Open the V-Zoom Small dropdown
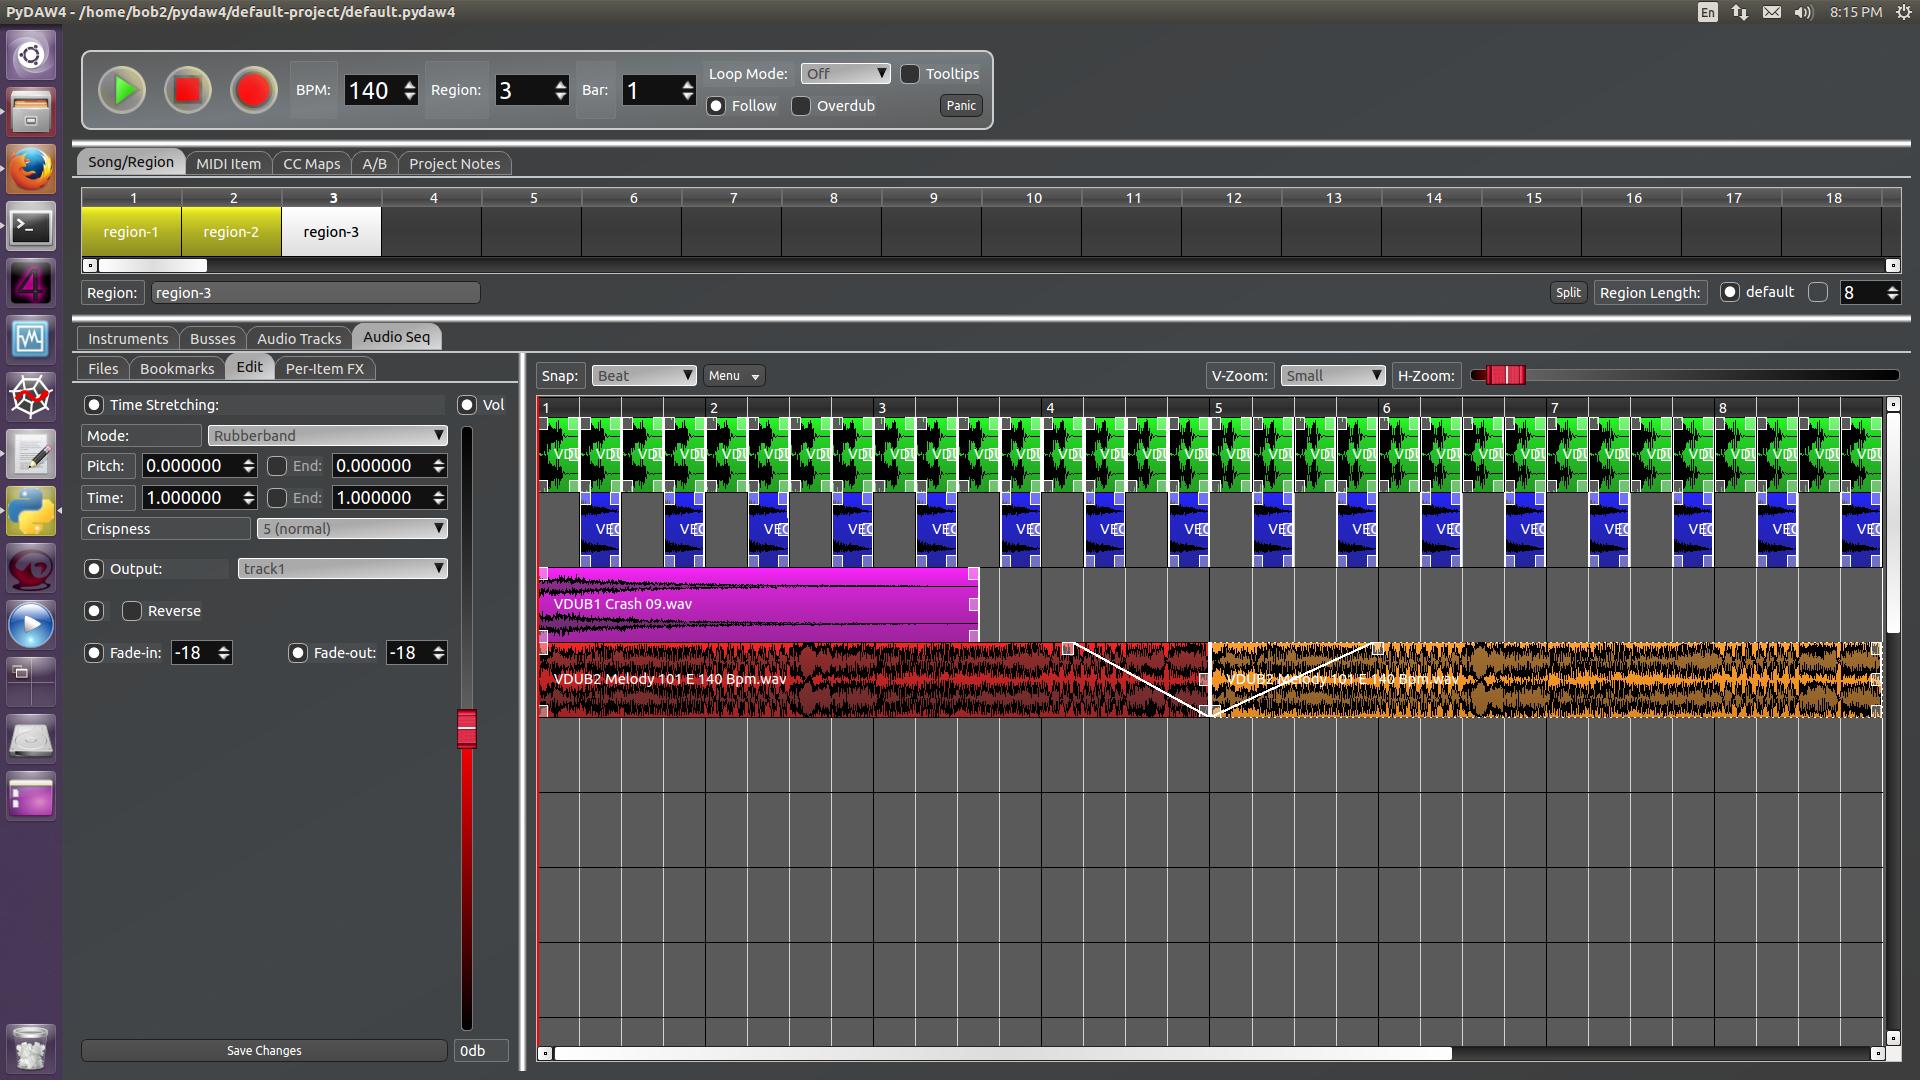 [1332, 376]
